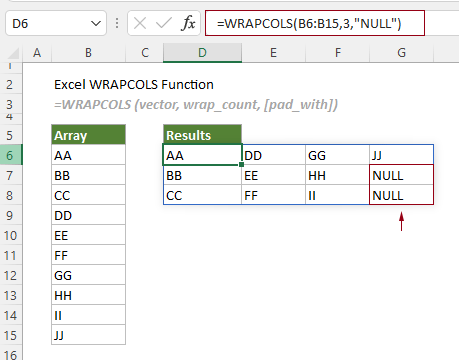Click the Insert Function fx icon
This screenshot has height=360, width=459.
click(x=189, y=24)
